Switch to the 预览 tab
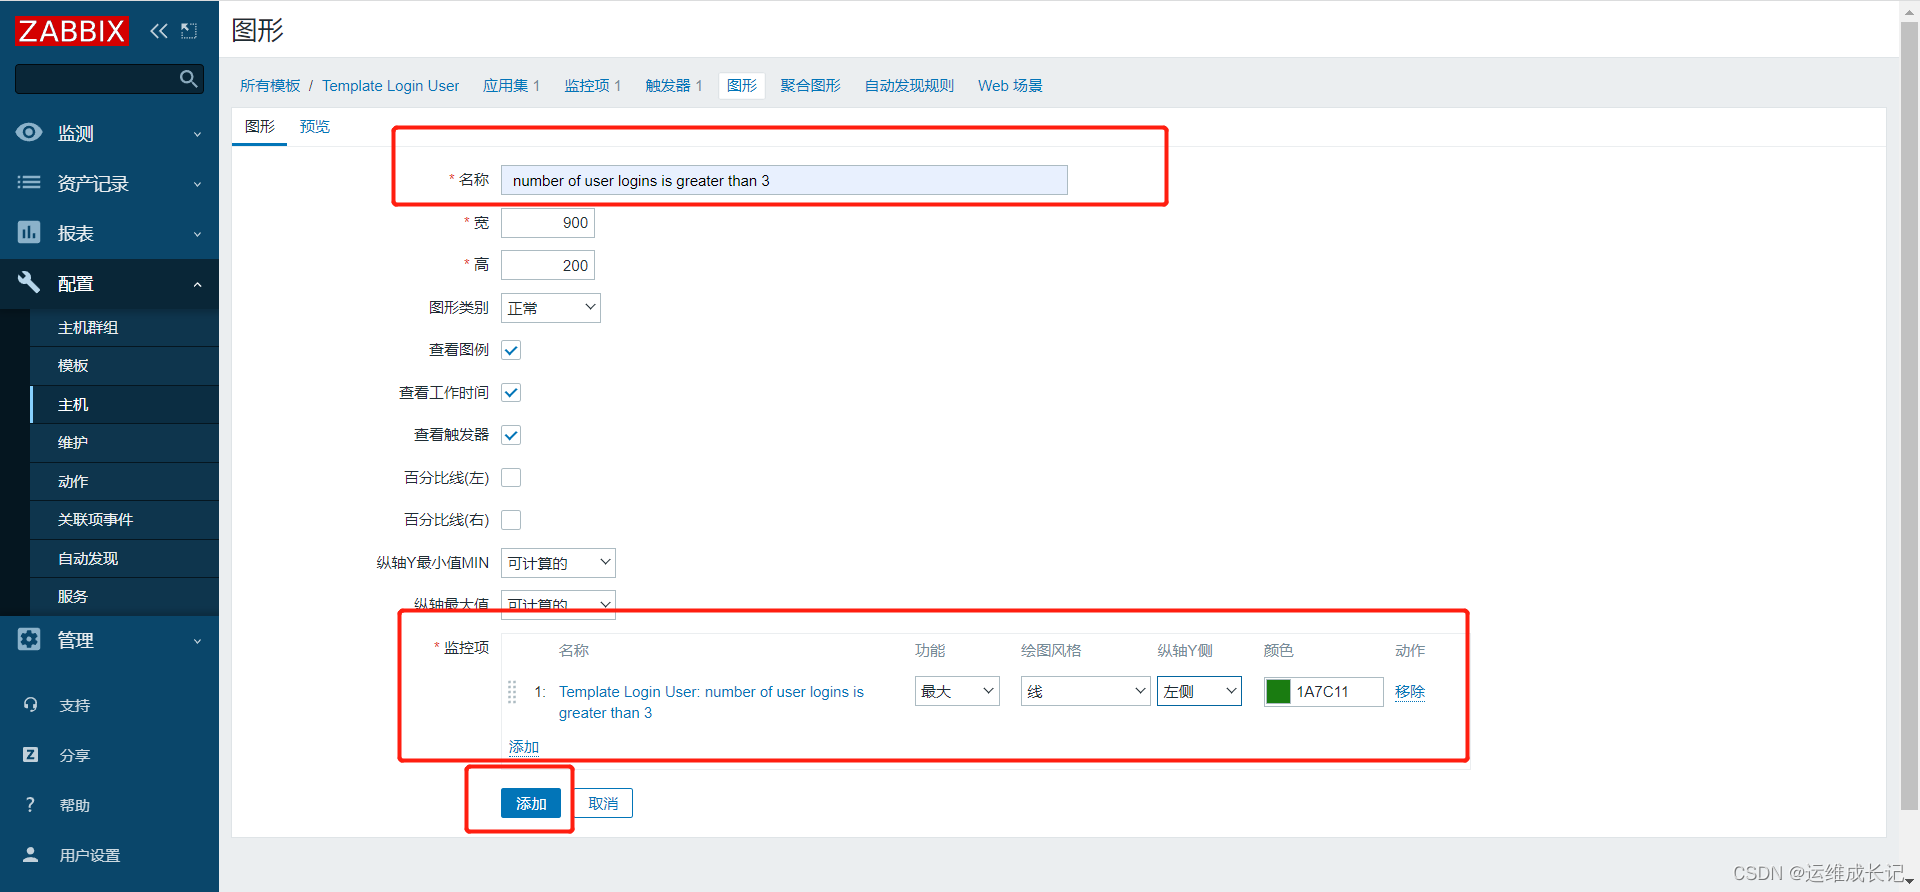This screenshot has width=1920, height=892. 315,126
